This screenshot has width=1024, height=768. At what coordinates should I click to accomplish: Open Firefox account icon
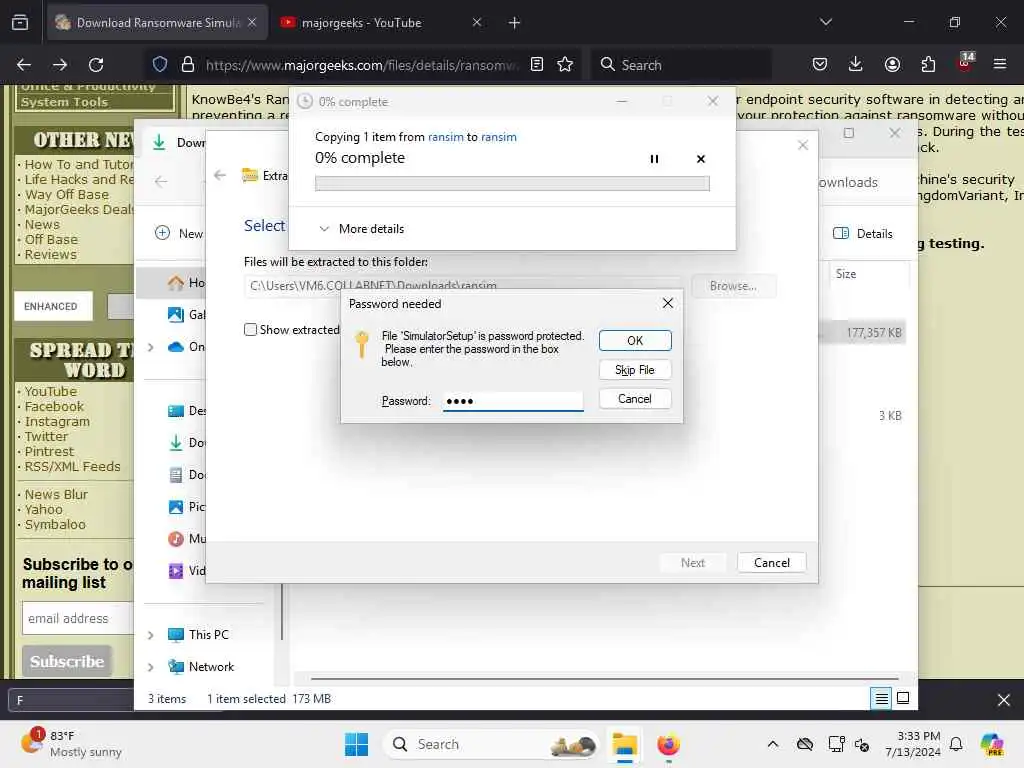892,64
